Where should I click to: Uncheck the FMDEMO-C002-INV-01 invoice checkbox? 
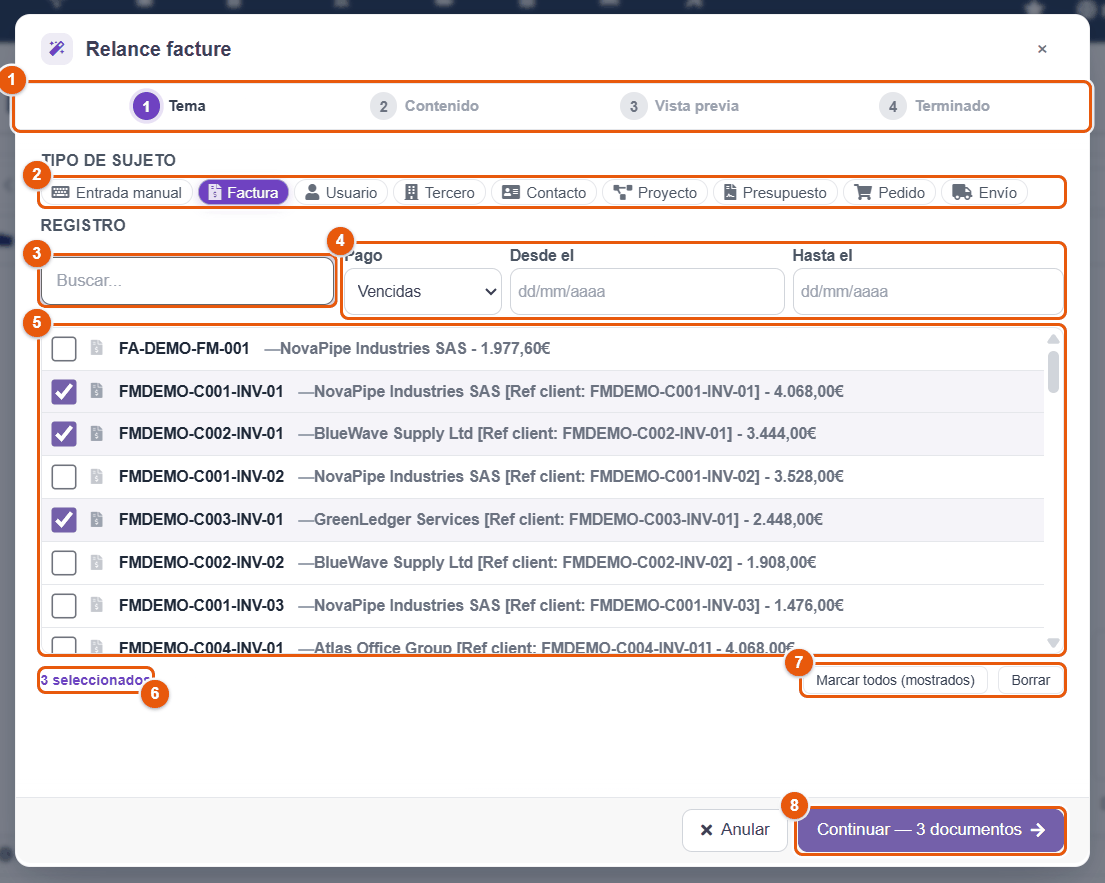point(64,434)
